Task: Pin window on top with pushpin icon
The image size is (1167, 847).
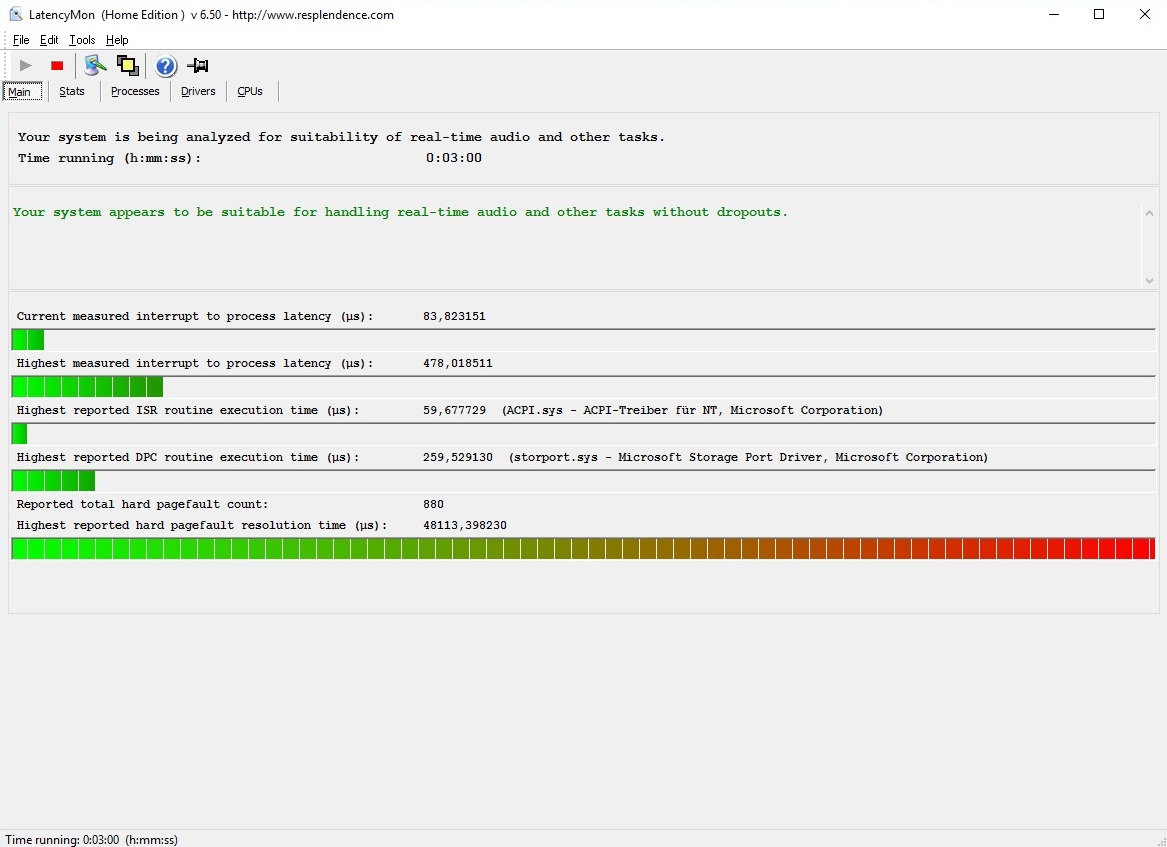Action: pos(198,65)
